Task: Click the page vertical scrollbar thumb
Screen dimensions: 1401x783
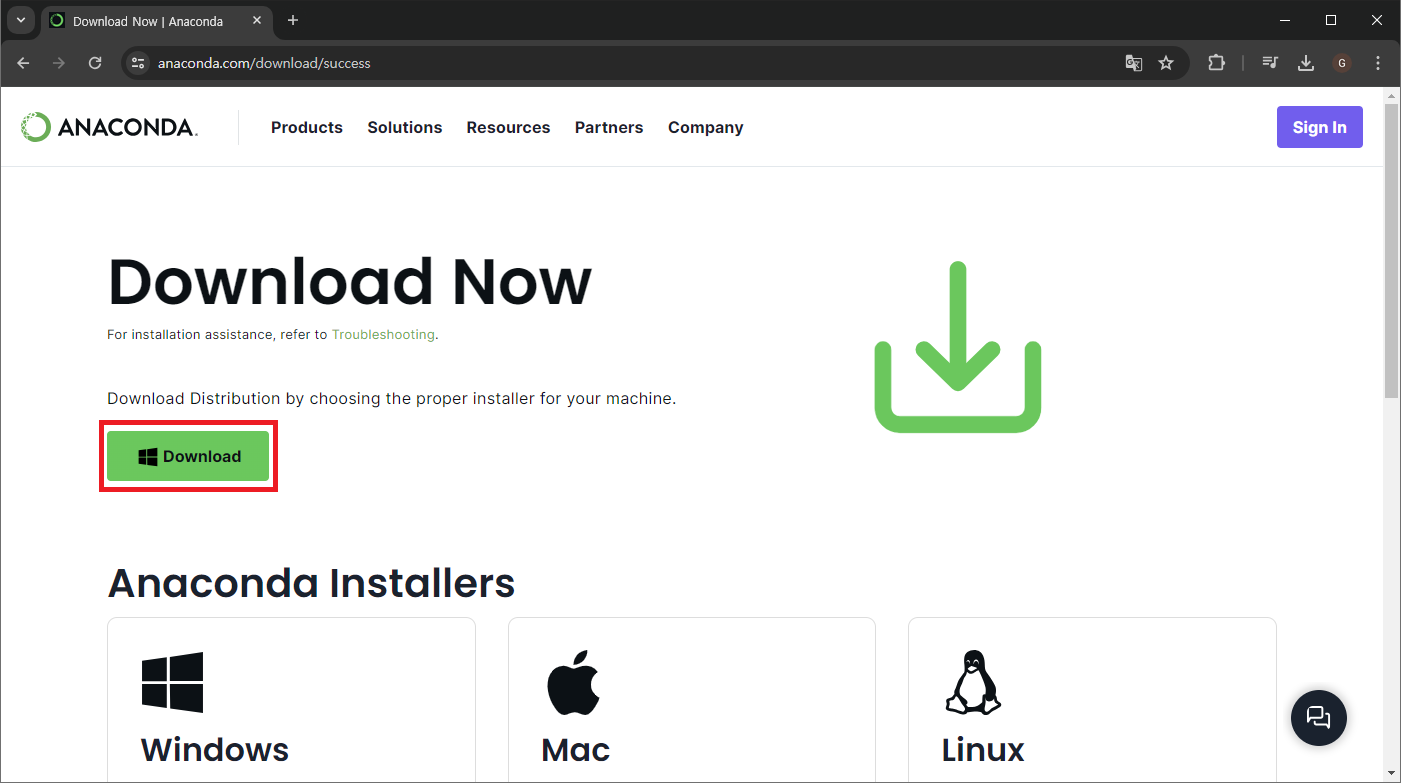Action: click(1391, 250)
